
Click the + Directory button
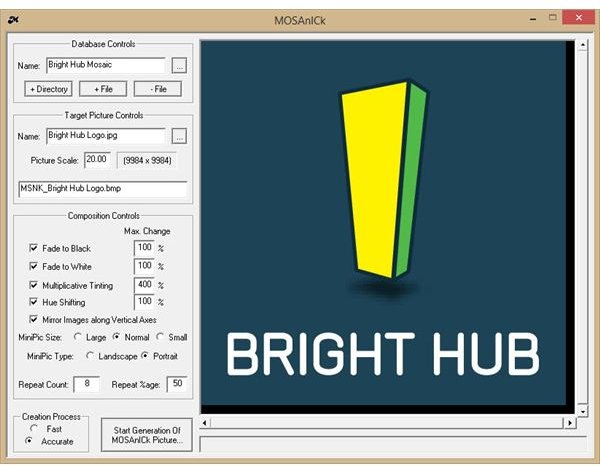tap(48, 89)
